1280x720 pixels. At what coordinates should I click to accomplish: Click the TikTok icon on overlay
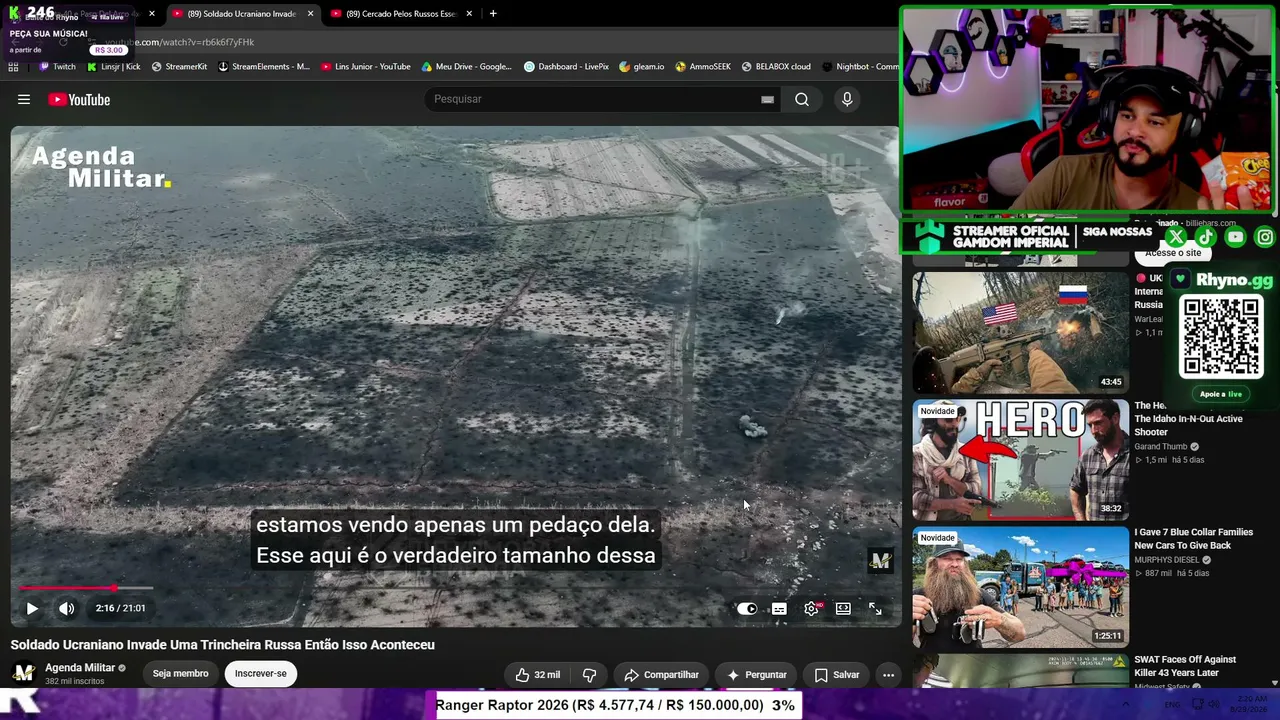tap(1205, 237)
